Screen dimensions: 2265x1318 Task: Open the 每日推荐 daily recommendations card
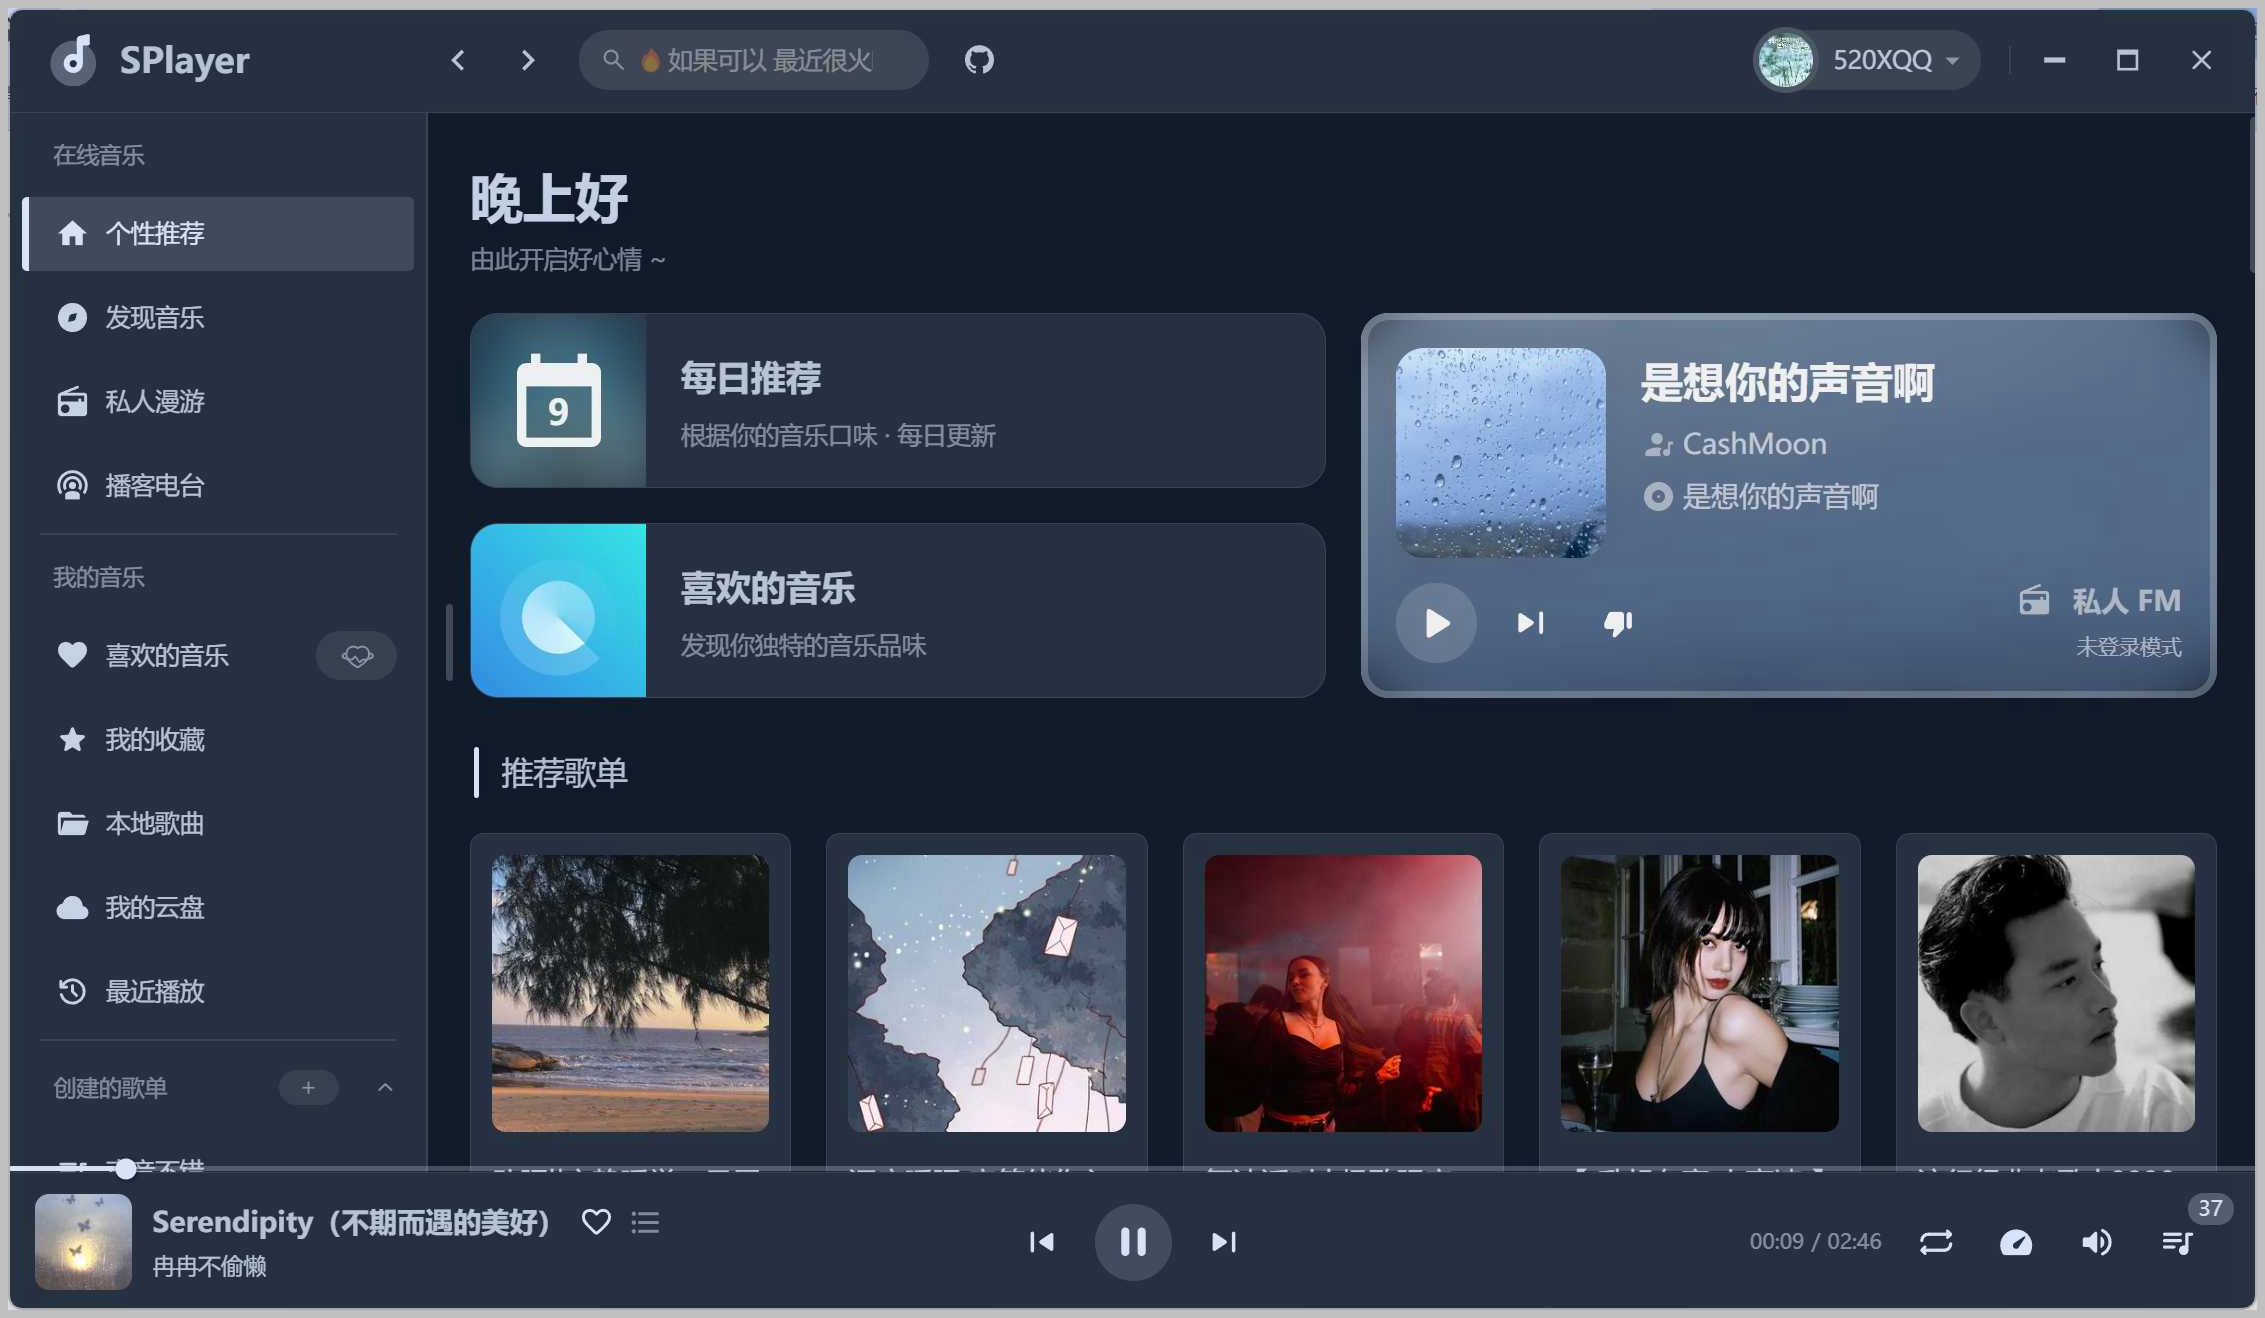[x=897, y=401]
